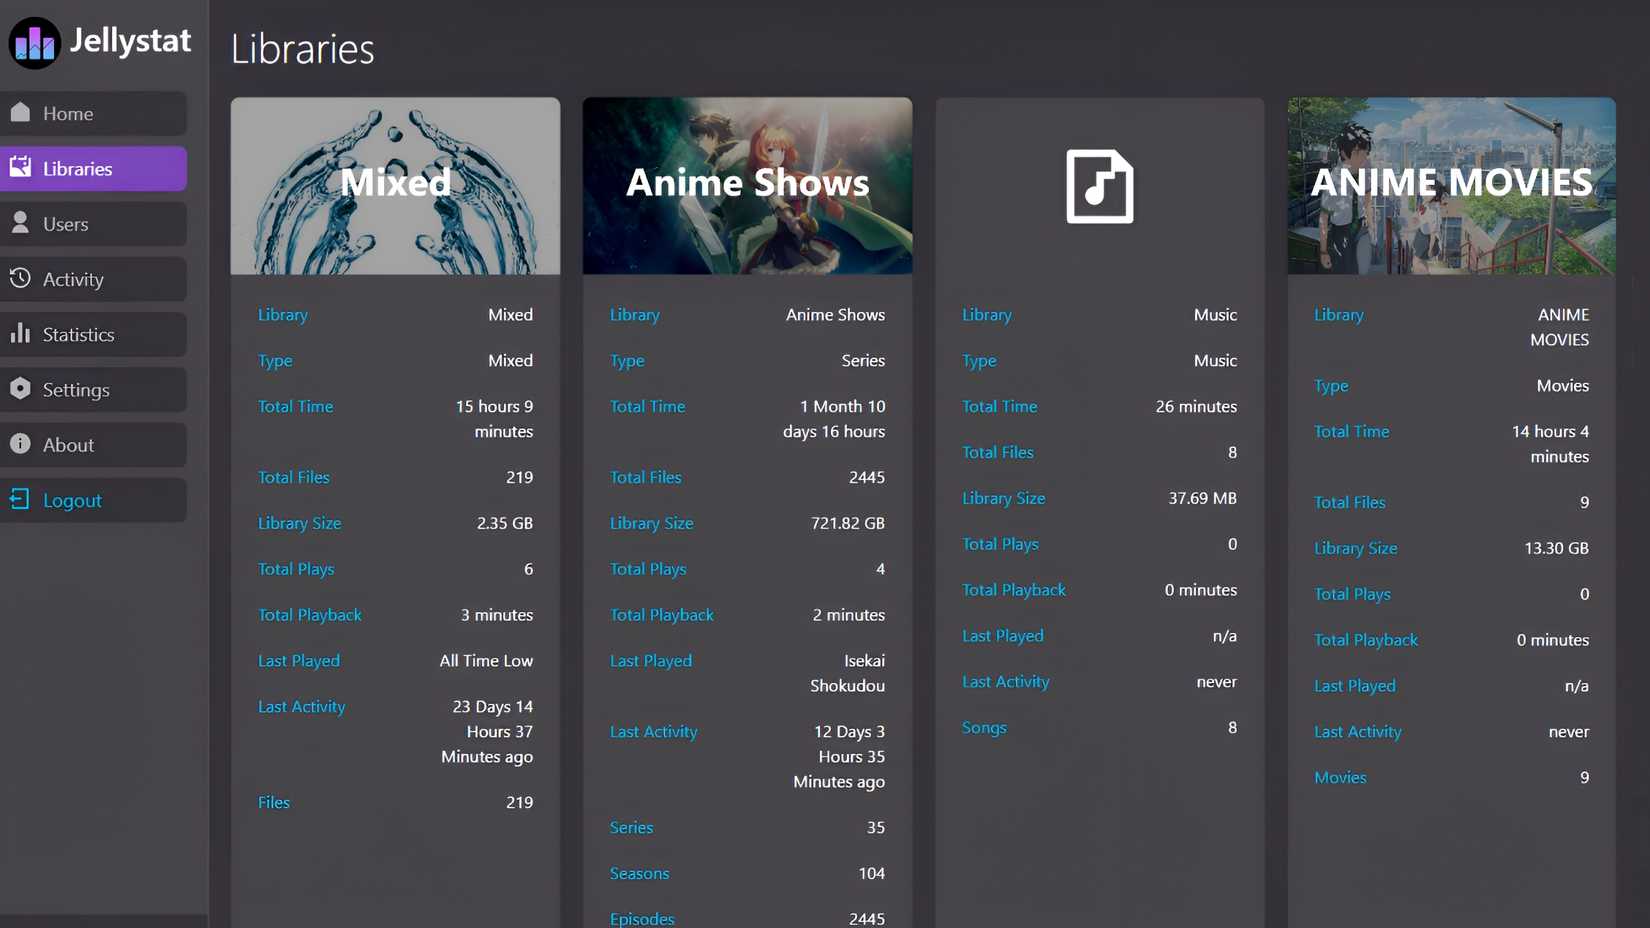
Task: Click the Songs label in Music card
Action: coord(984,727)
